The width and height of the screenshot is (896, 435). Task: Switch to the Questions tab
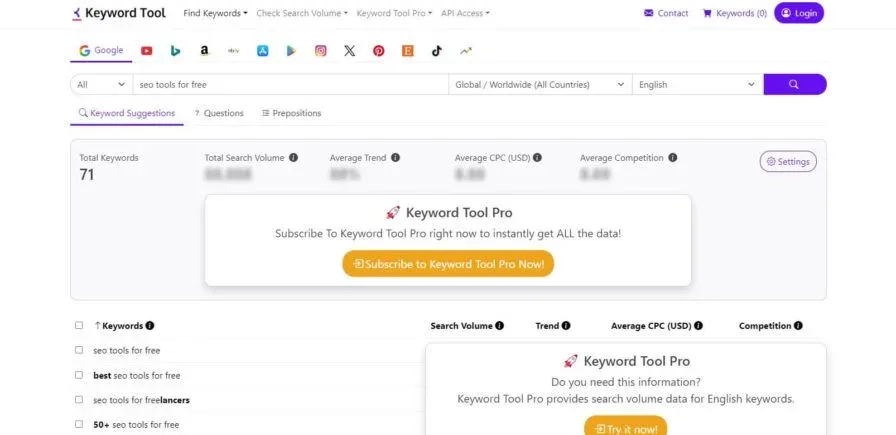click(219, 113)
